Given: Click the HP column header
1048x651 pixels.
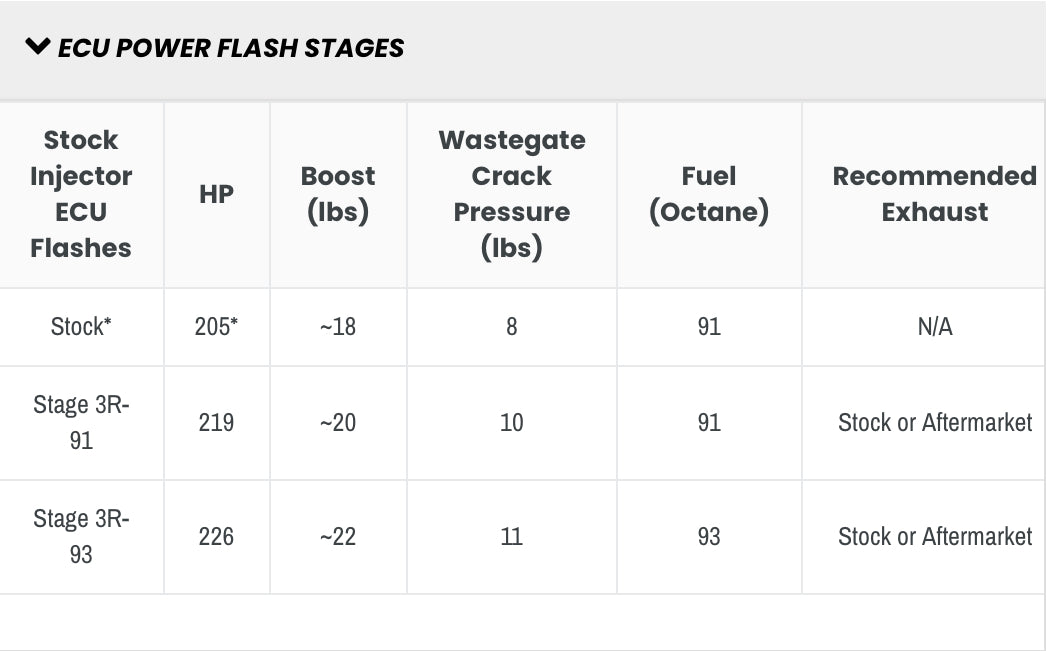Looking at the screenshot, I should 216,194.
